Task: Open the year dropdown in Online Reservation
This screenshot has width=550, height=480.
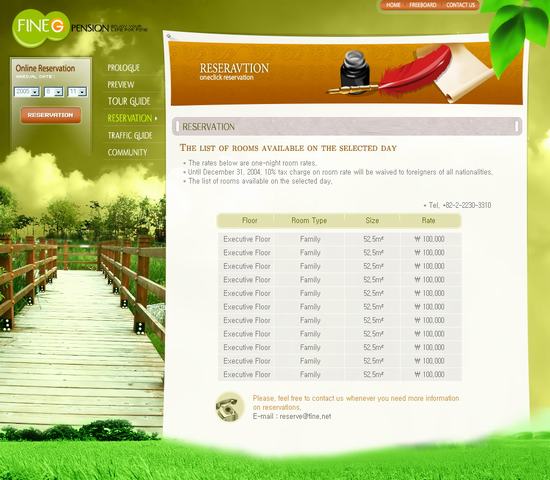Action: (x=27, y=92)
